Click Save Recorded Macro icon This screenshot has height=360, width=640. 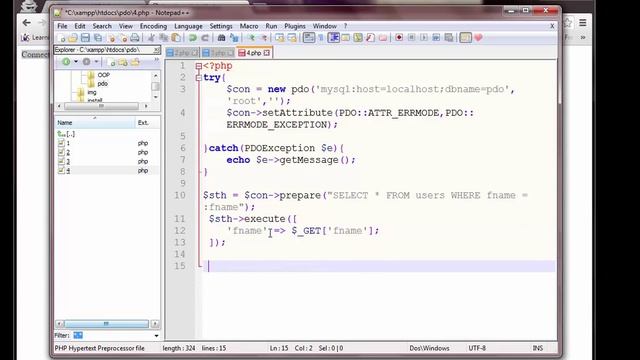tap(449, 38)
